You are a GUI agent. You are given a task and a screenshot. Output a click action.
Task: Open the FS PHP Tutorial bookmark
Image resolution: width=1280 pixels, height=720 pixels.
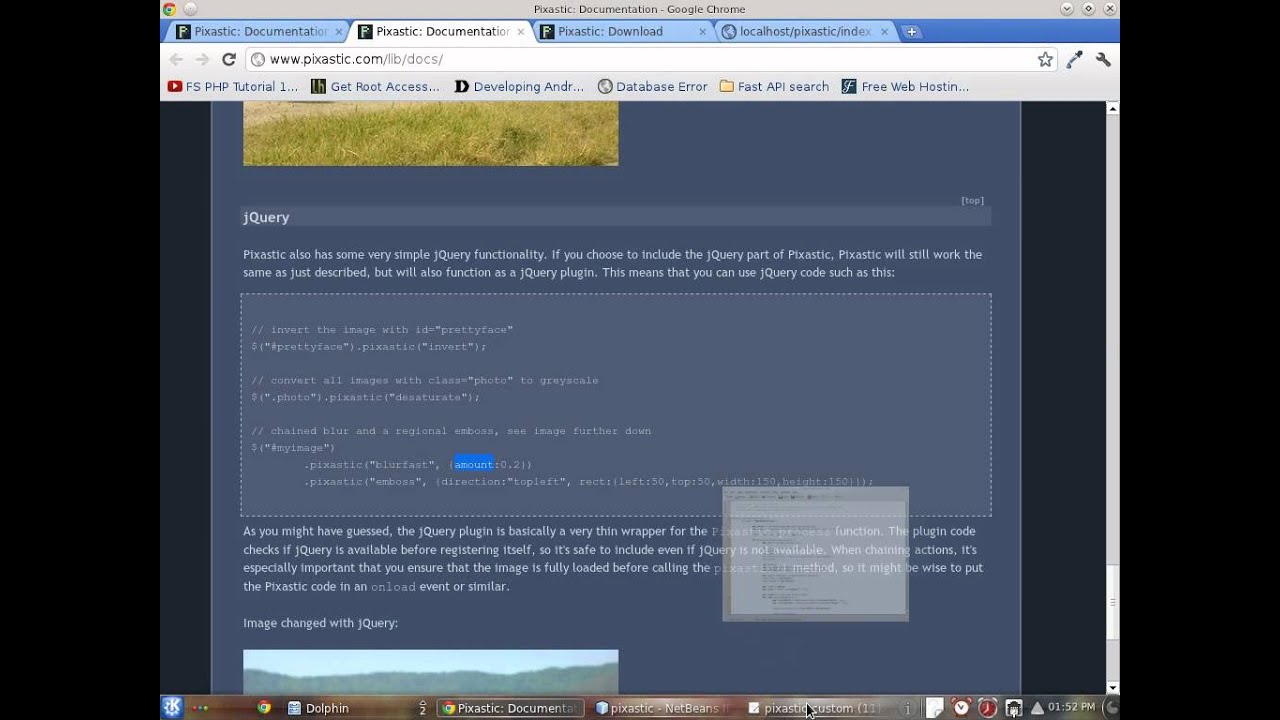coord(233,87)
